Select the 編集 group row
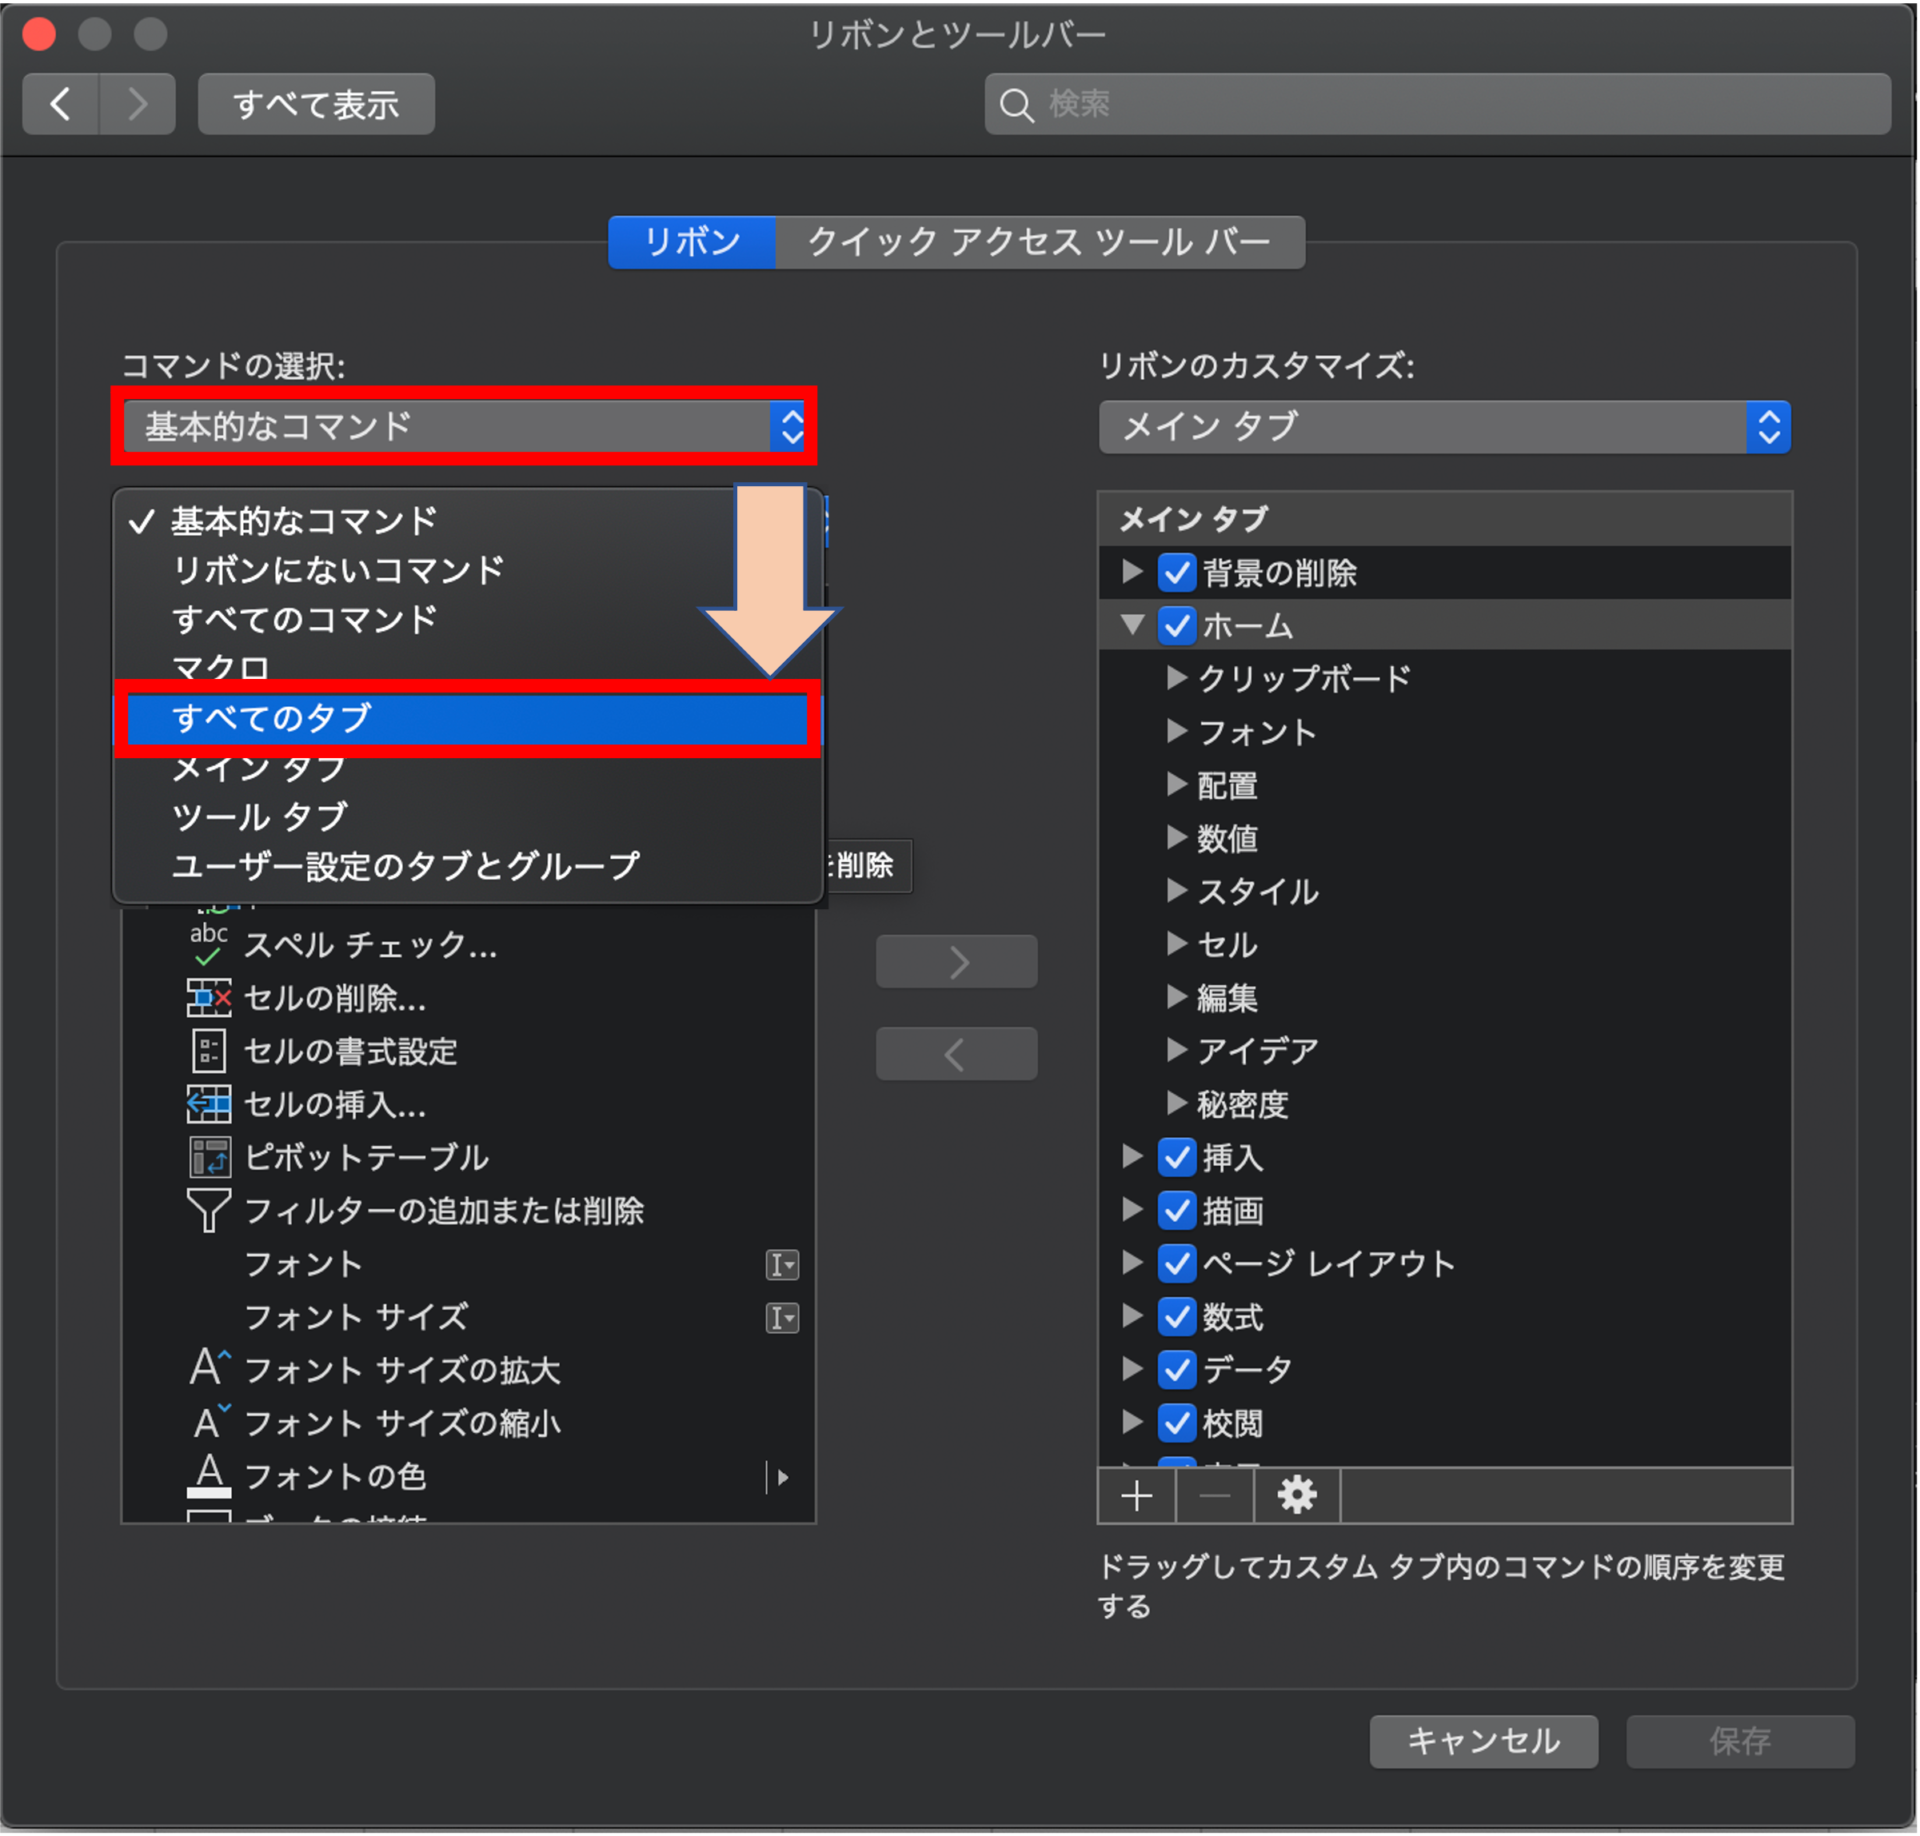Screen dimensions: 1920x1836 click(1444, 998)
